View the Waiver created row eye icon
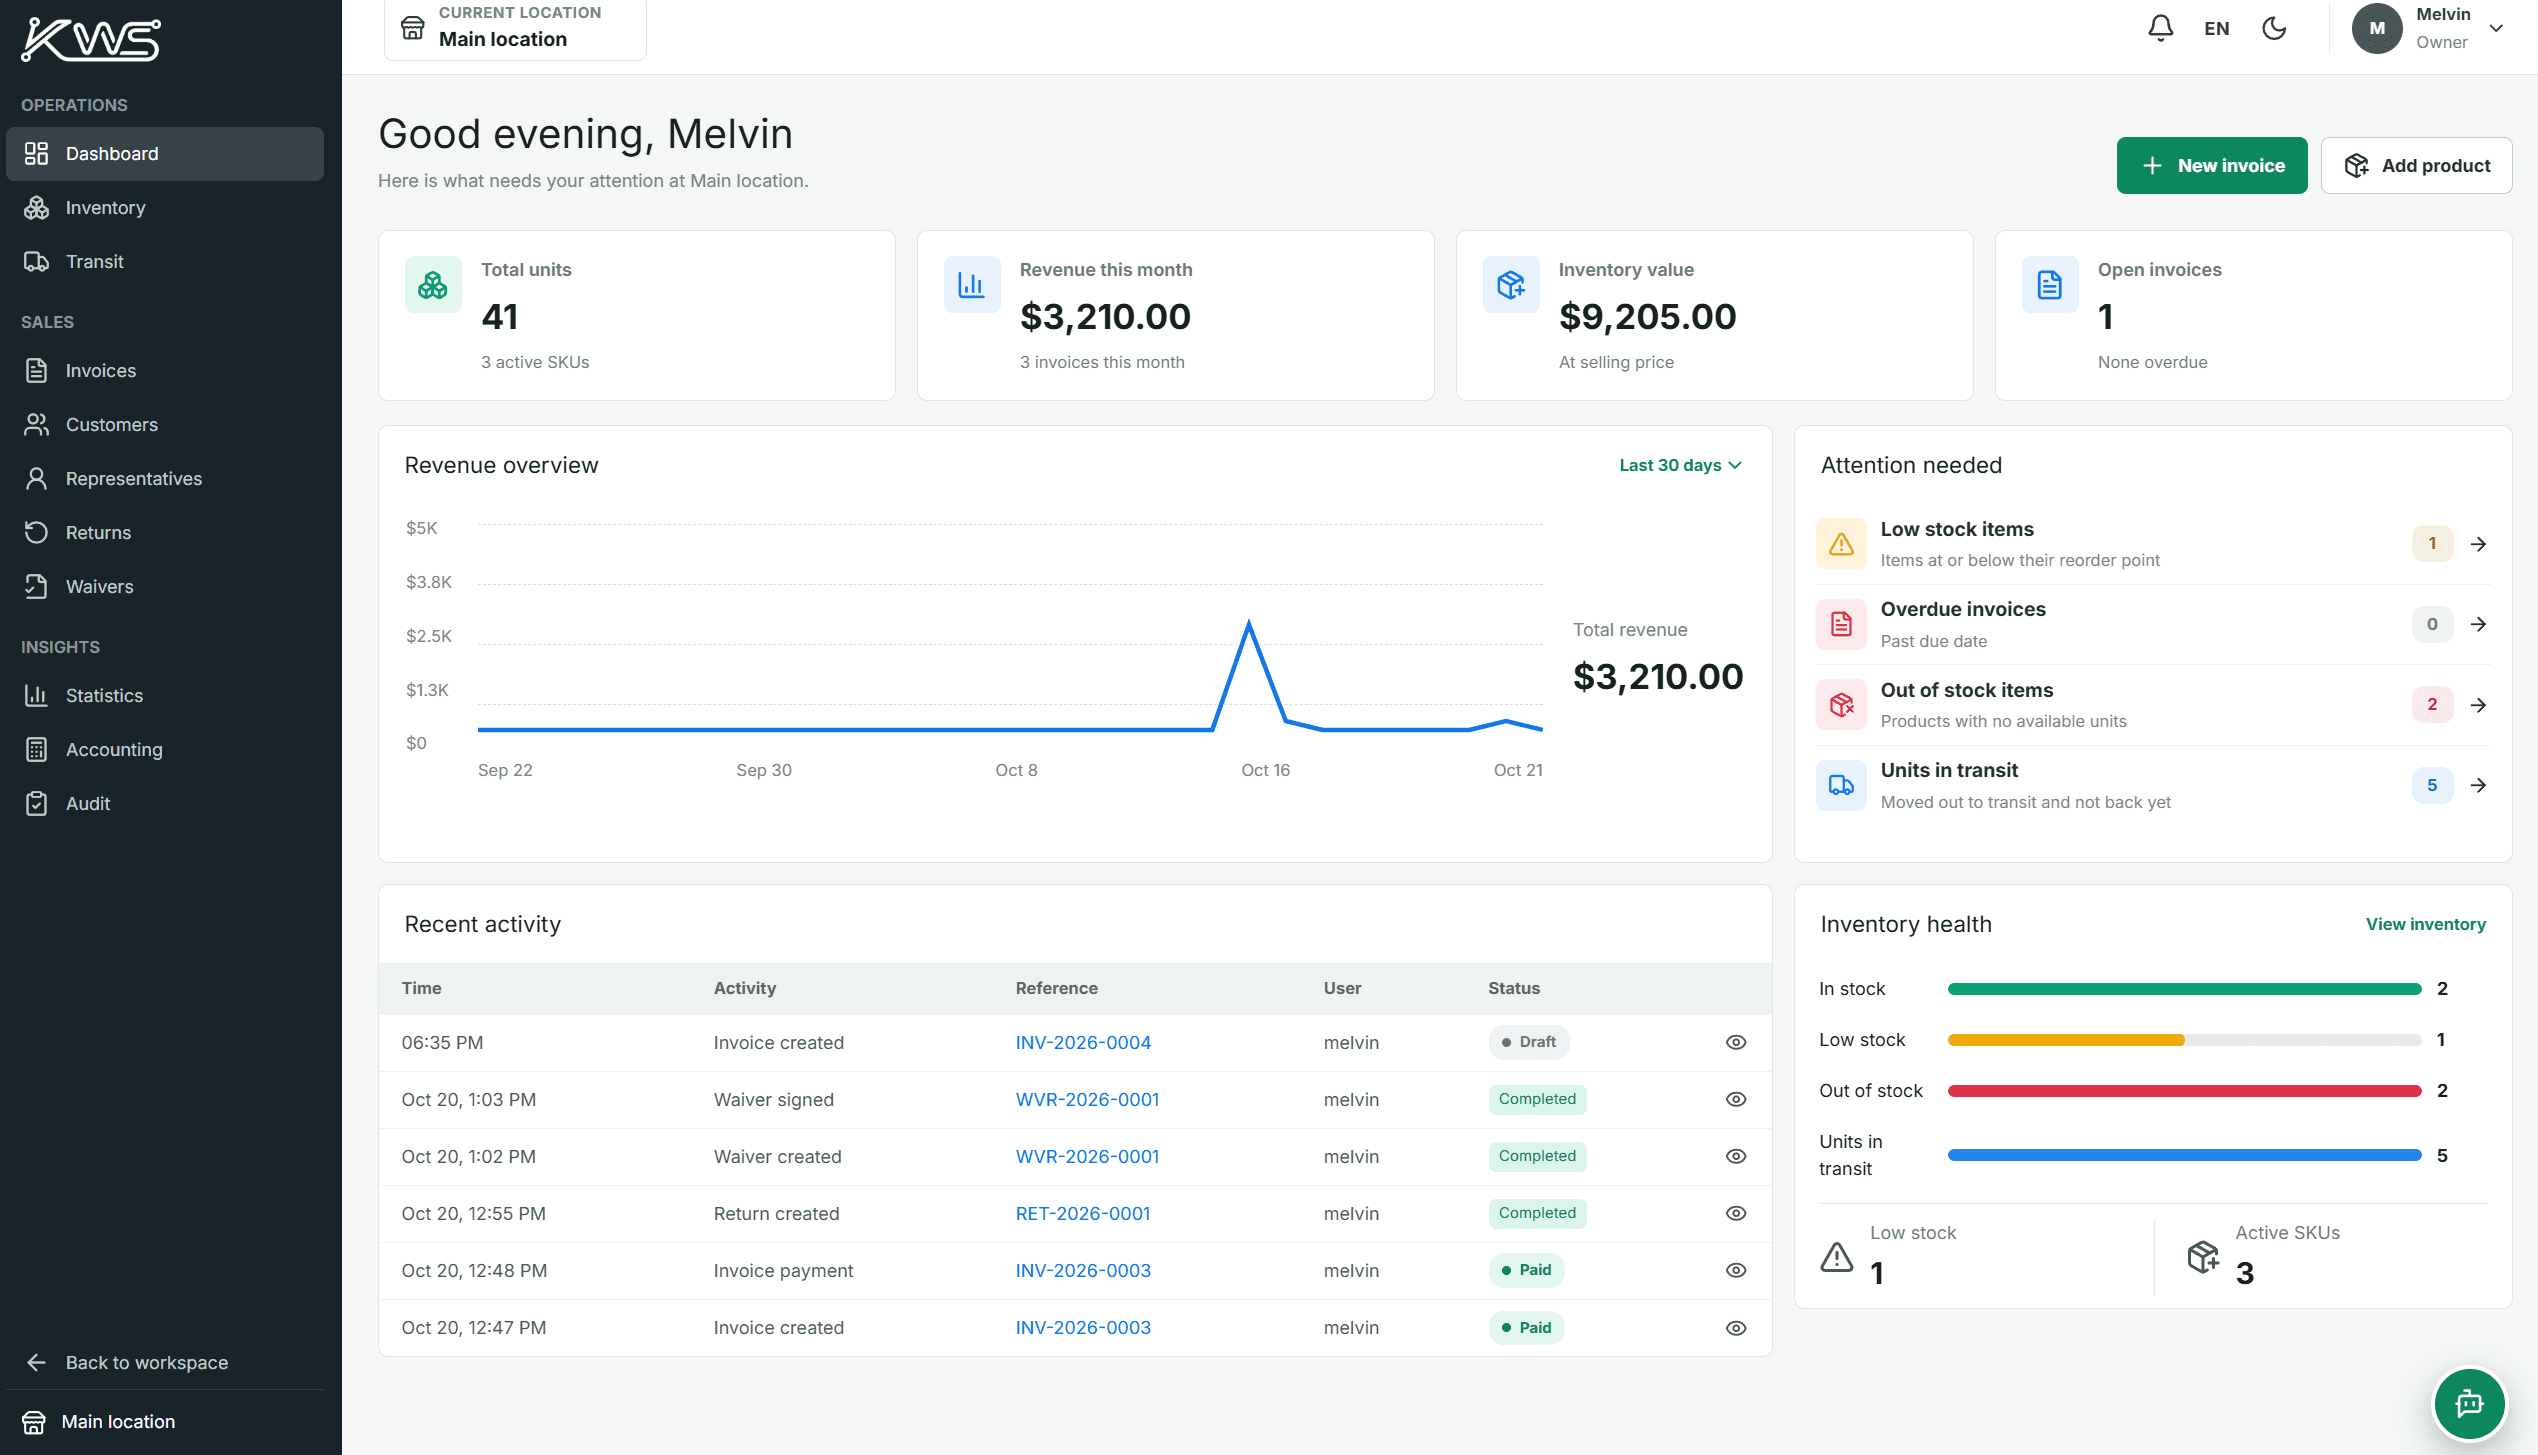 pos(1736,1156)
